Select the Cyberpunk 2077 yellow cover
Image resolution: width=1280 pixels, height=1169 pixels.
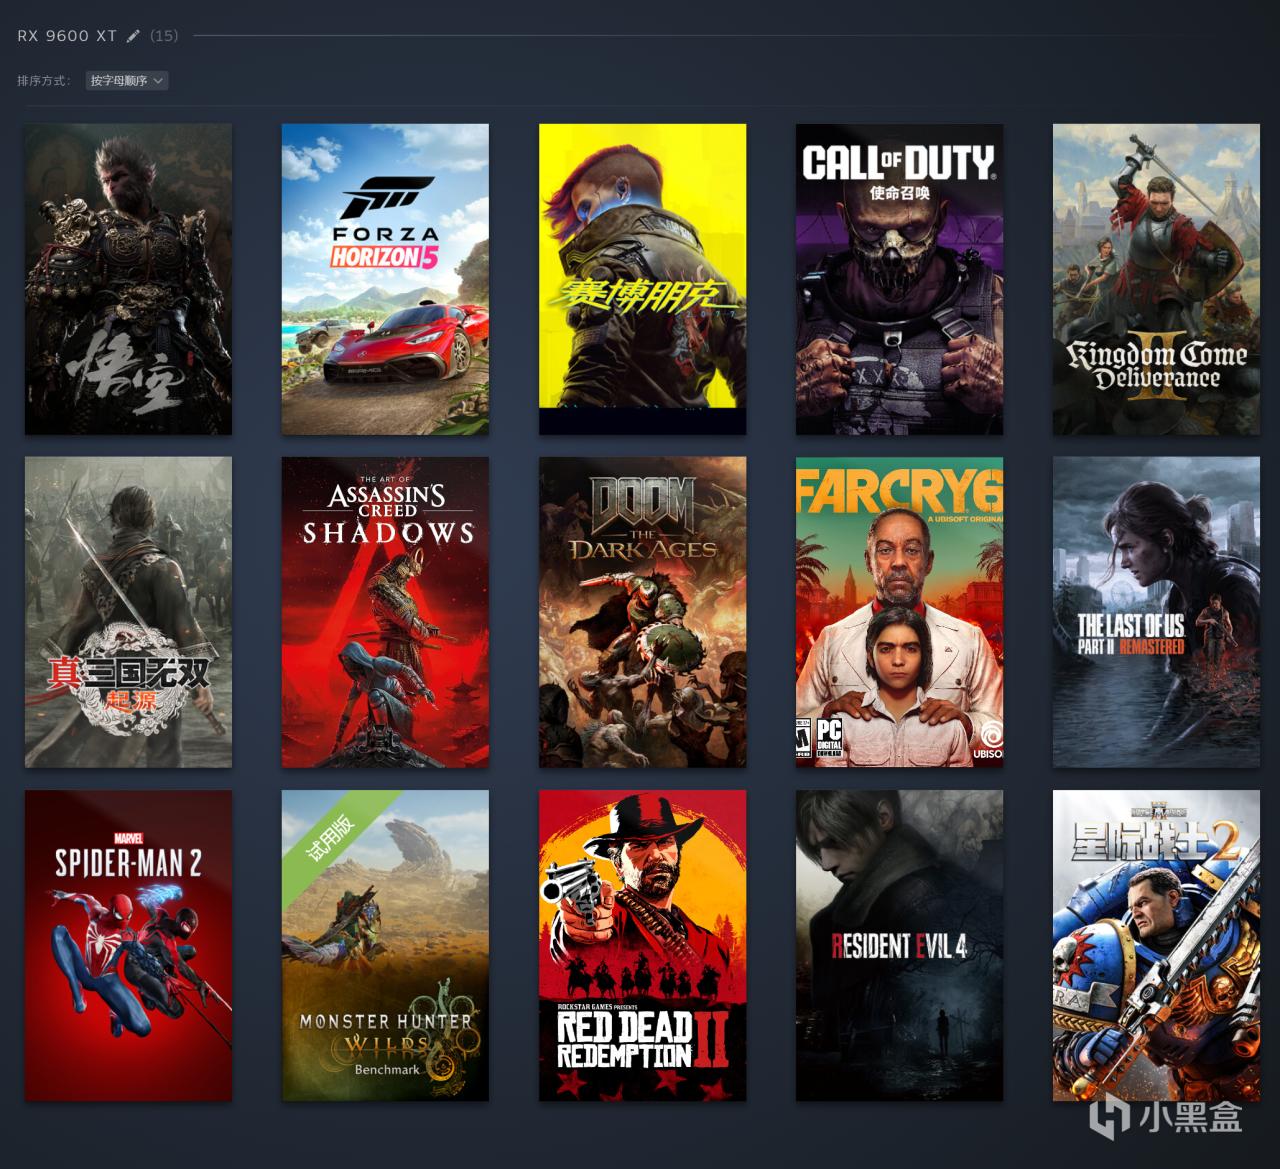coord(642,279)
